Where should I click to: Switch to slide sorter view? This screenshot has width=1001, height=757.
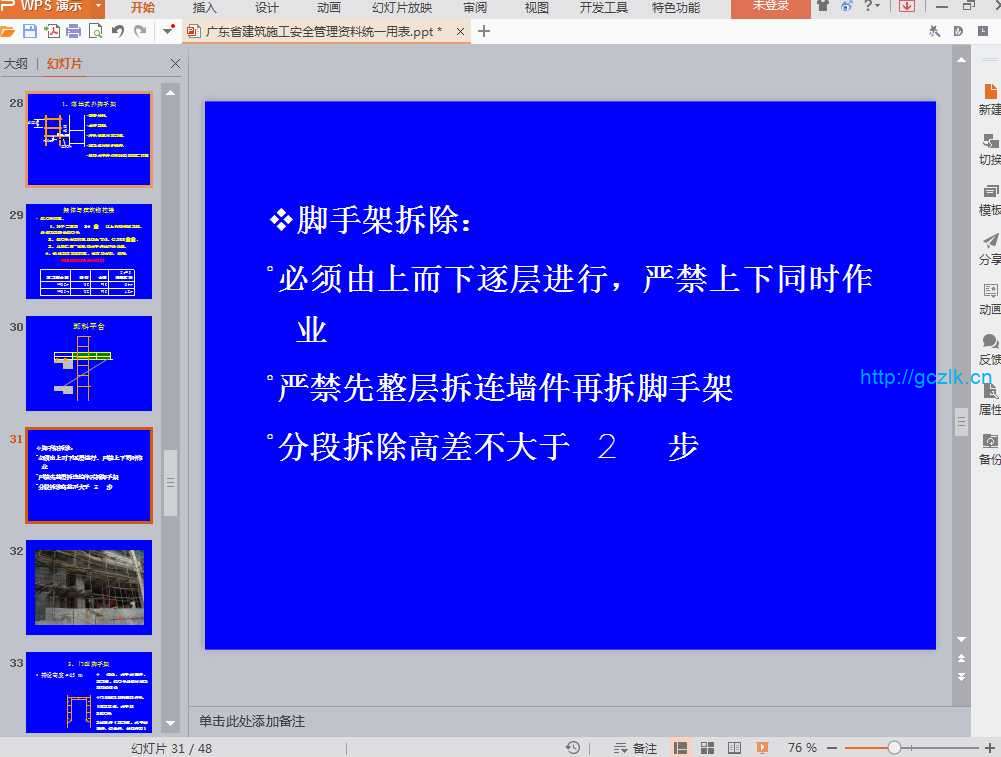[707, 748]
